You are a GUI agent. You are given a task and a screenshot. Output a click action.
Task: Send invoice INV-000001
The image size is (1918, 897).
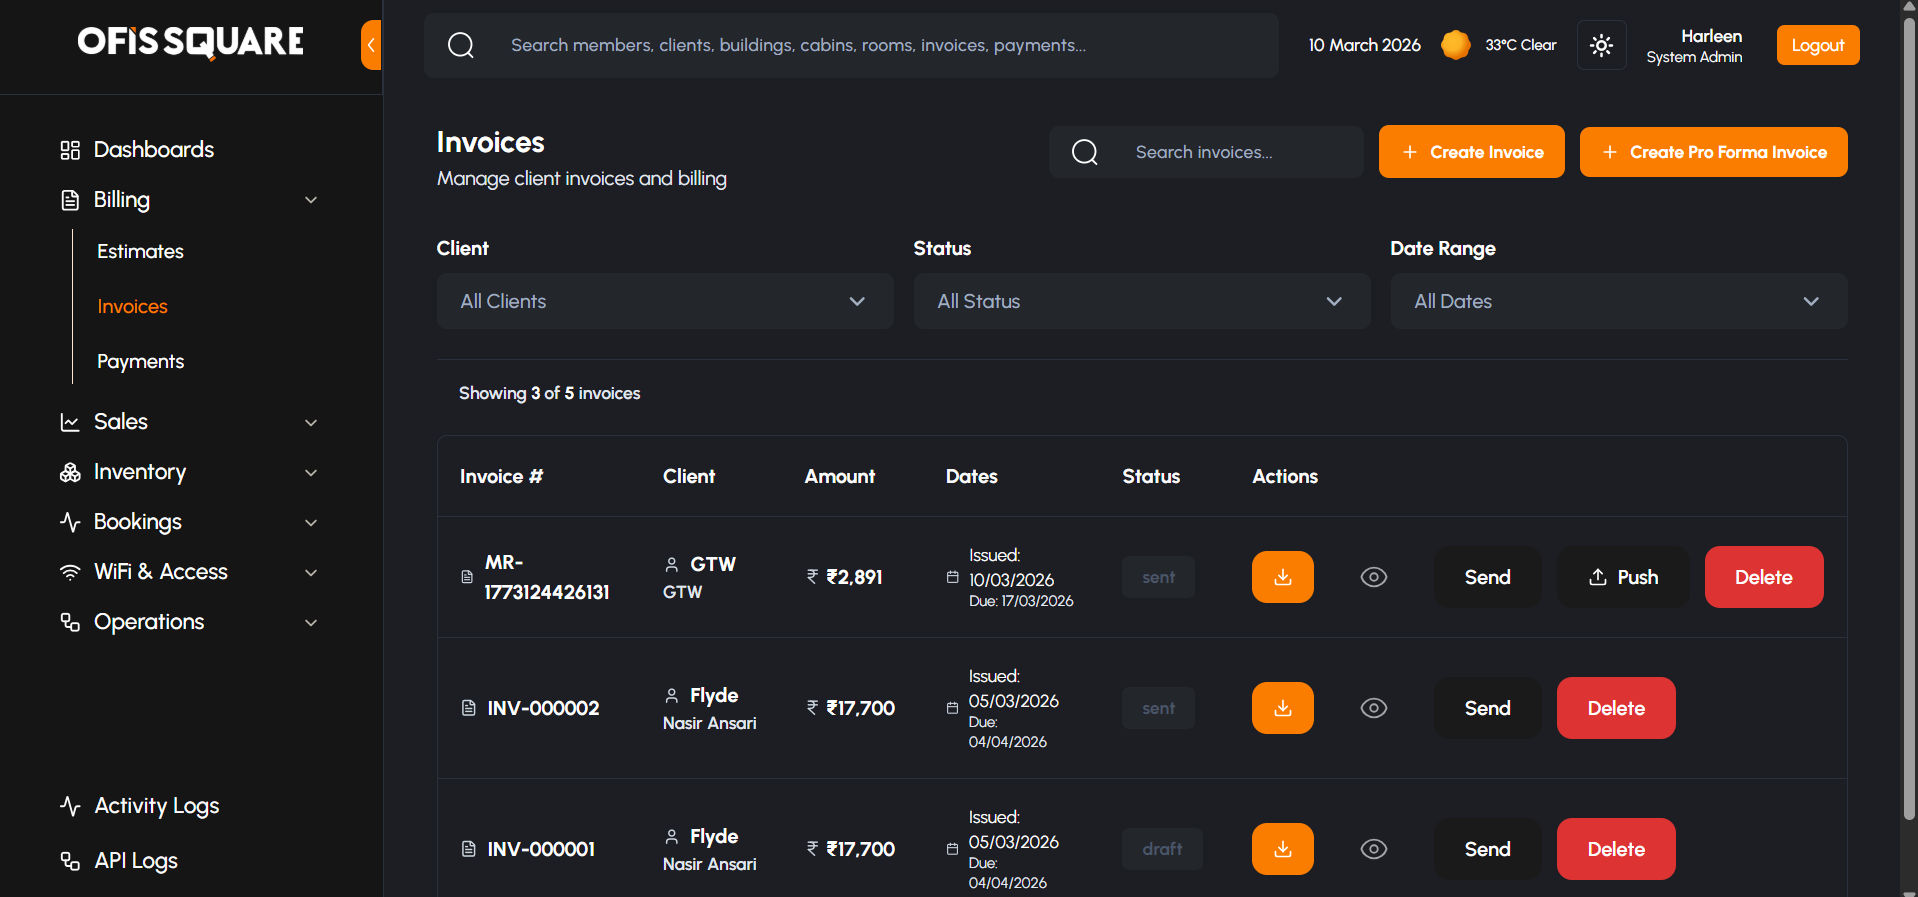coord(1488,849)
